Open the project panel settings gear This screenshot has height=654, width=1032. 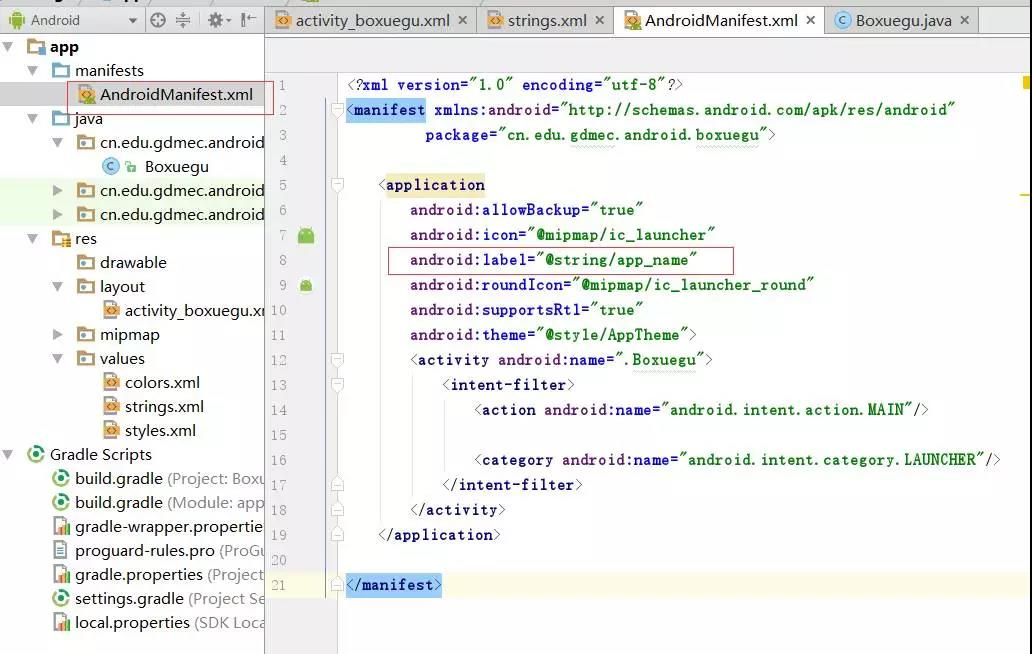point(219,20)
